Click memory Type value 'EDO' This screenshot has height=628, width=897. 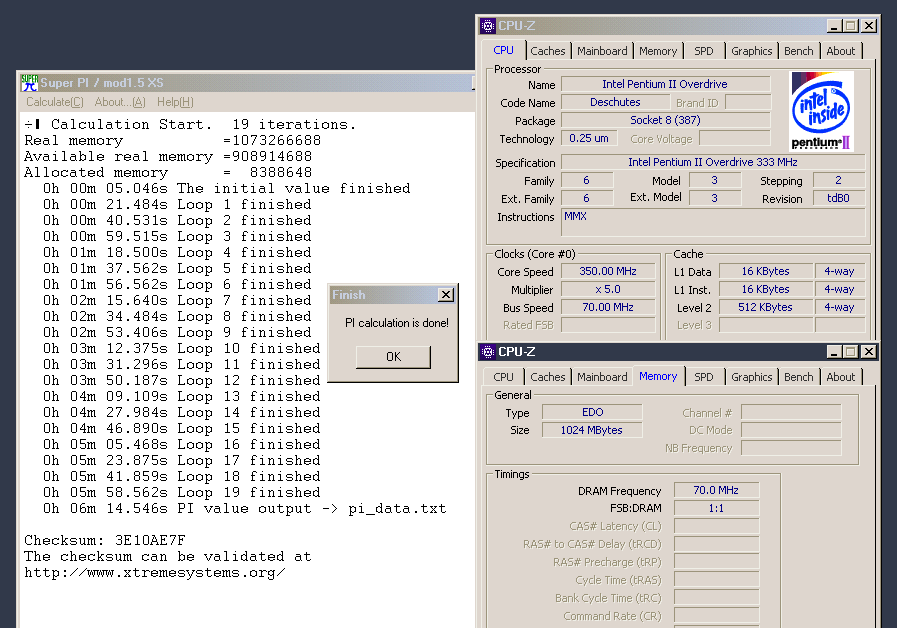592,412
